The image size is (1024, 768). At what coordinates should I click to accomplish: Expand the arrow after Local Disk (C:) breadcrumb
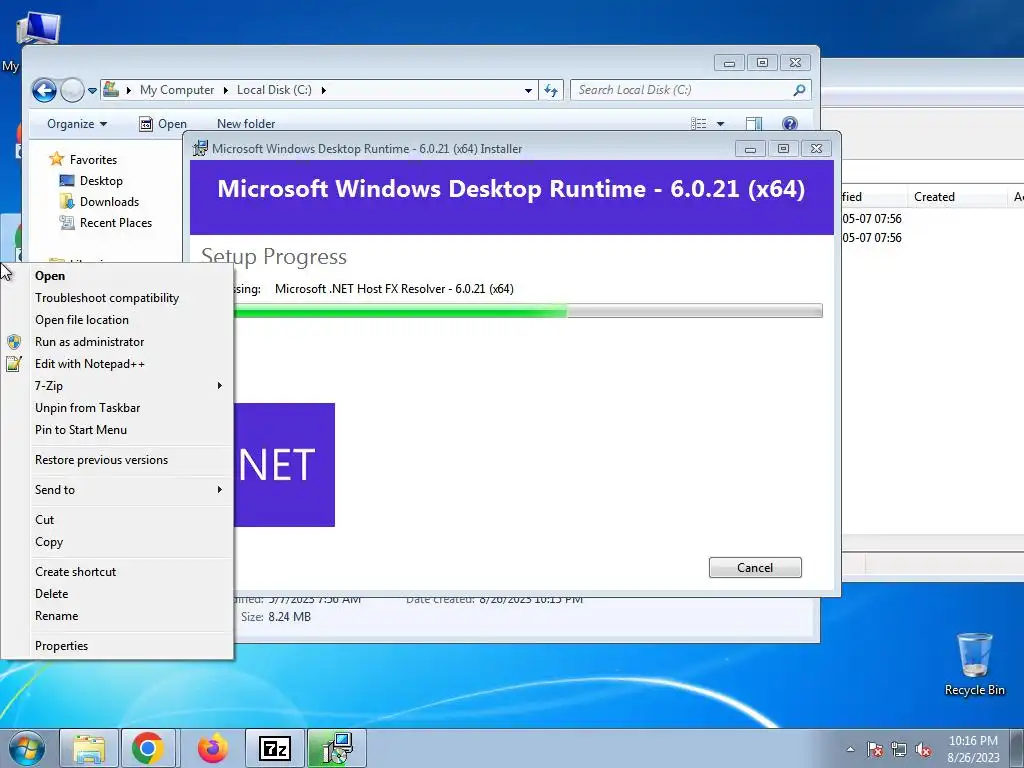[x=323, y=90]
